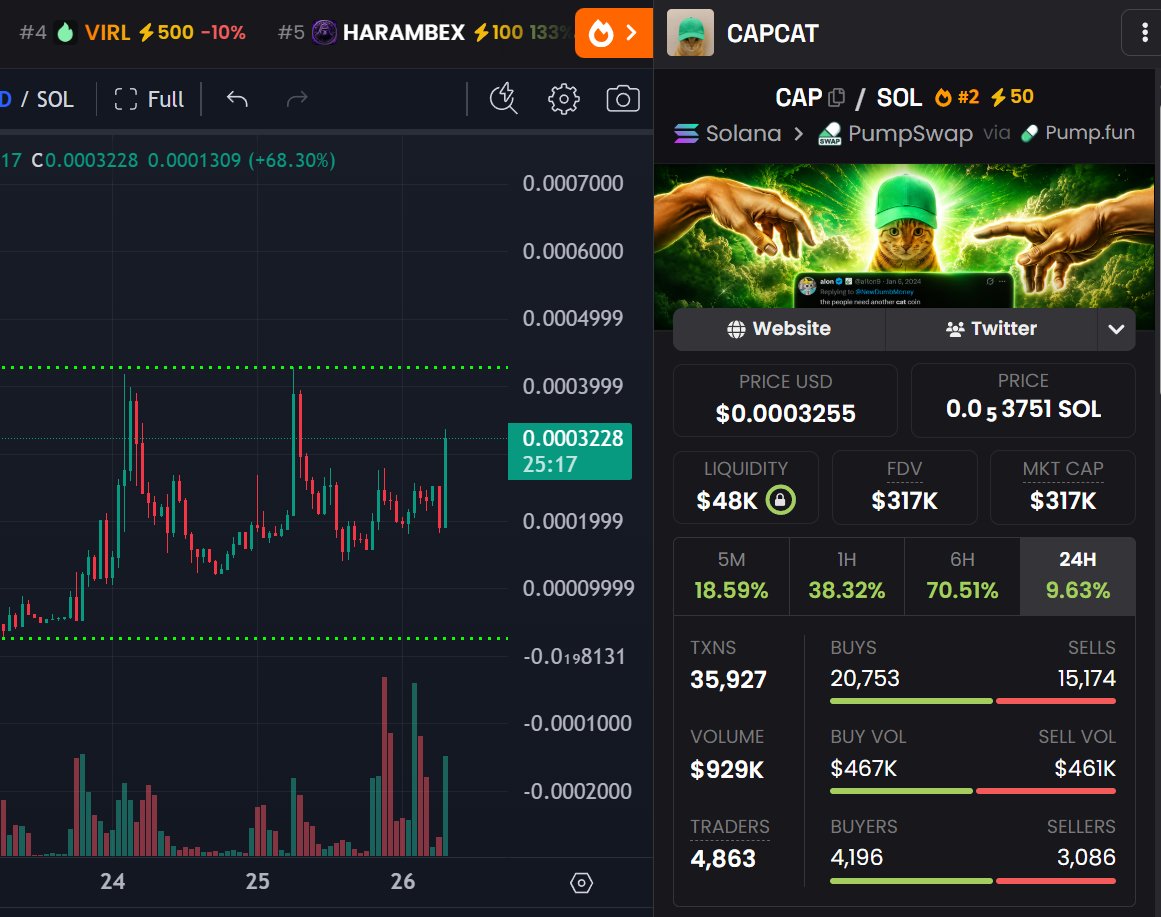This screenshot has height=917, width=1161.
Task: Click the Solana chain logo
Action: pyautogui.click(x=686, y=133)
